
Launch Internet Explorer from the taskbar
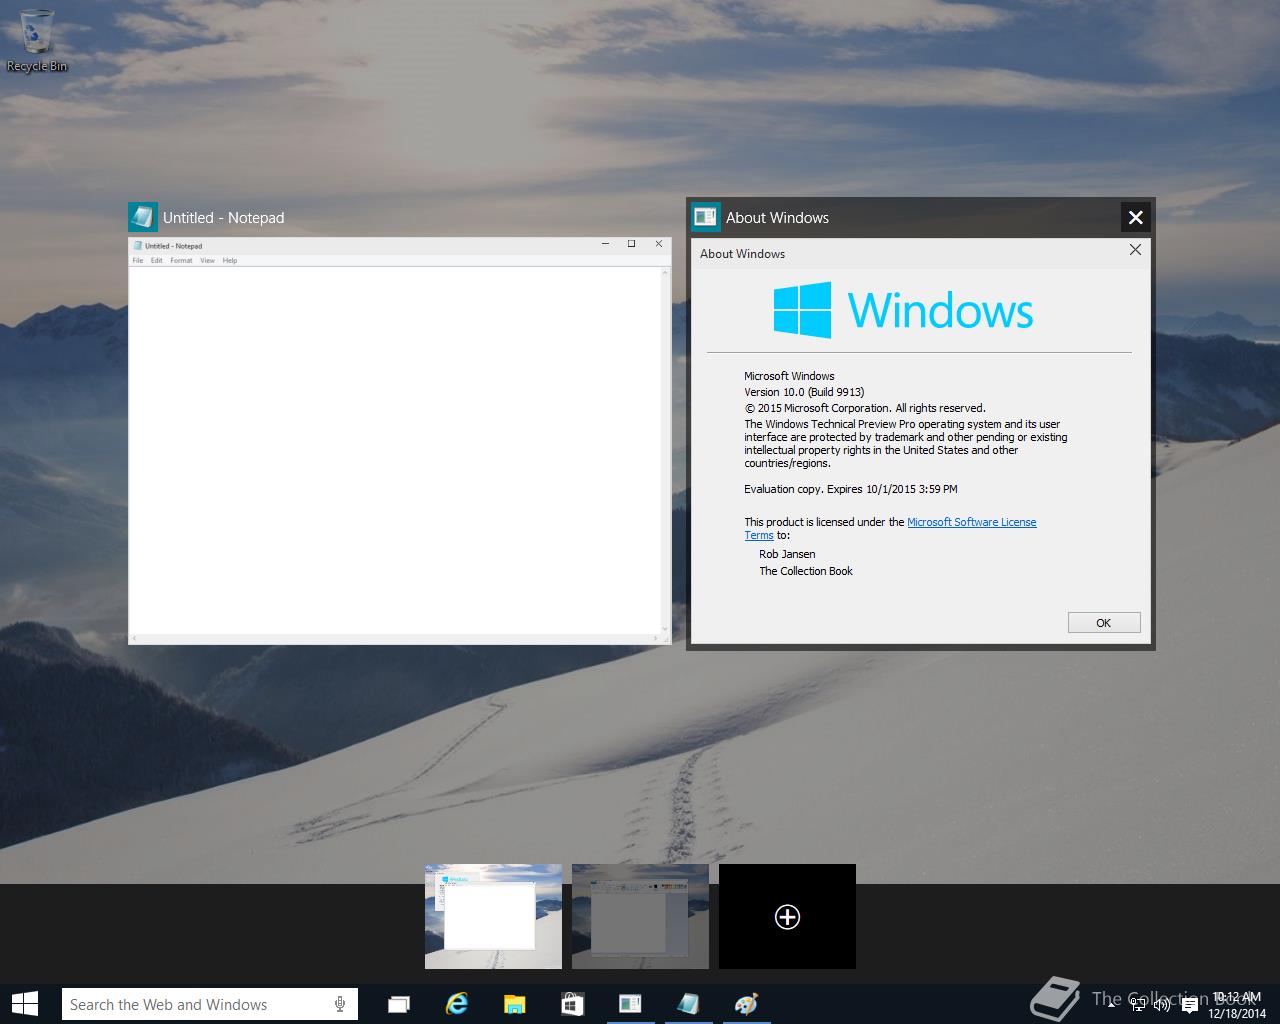click(x=457, y=1004)
